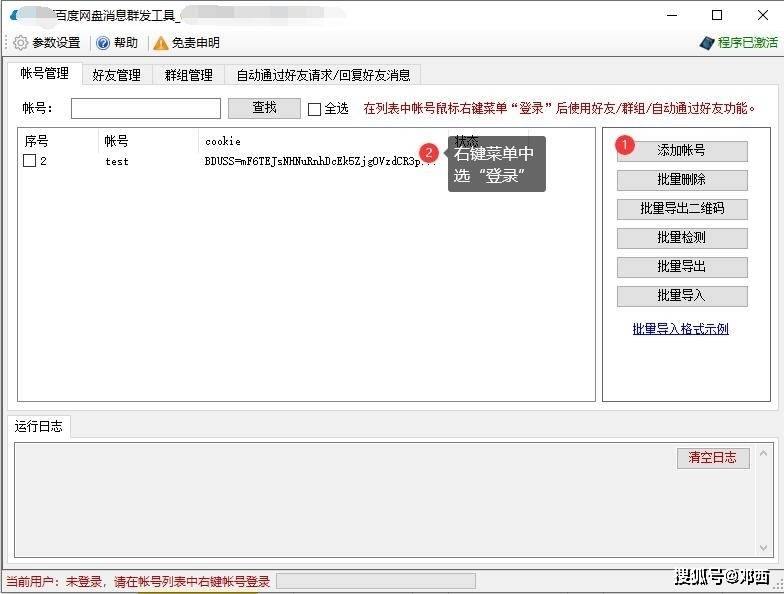This screenshot has width=784, height=594.
Task: Open the 参数设置 gear icon
Action: click(x=20, y=43)
